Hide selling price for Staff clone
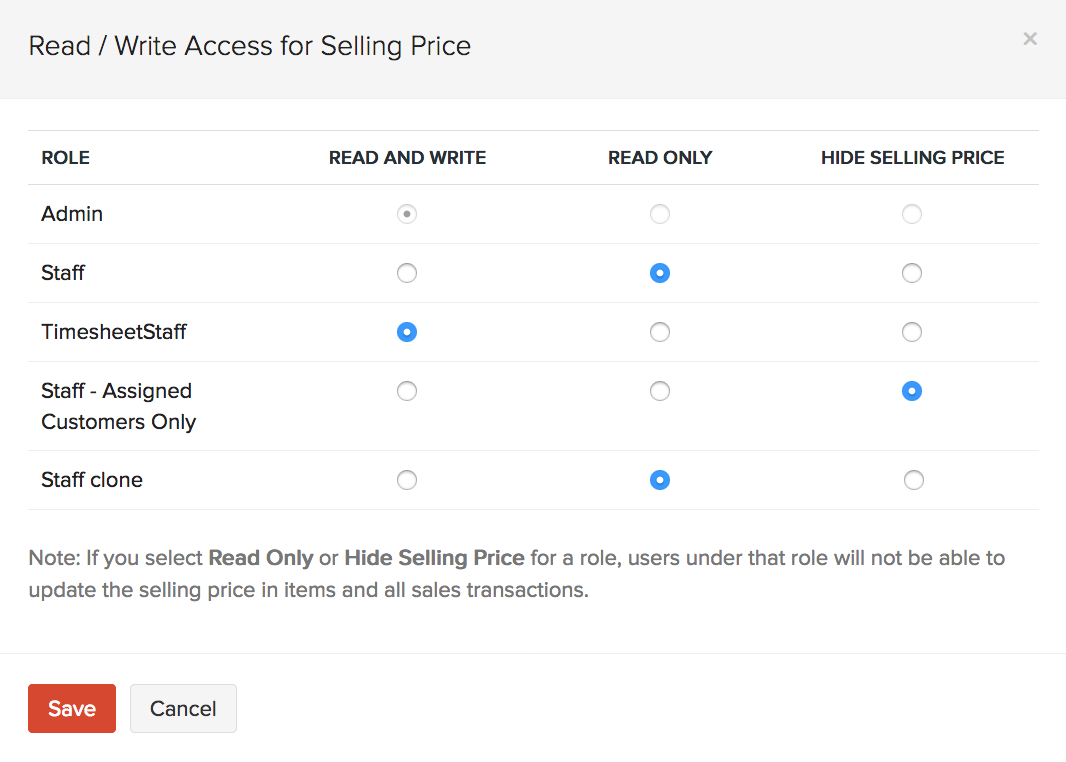 click(913, 480)
